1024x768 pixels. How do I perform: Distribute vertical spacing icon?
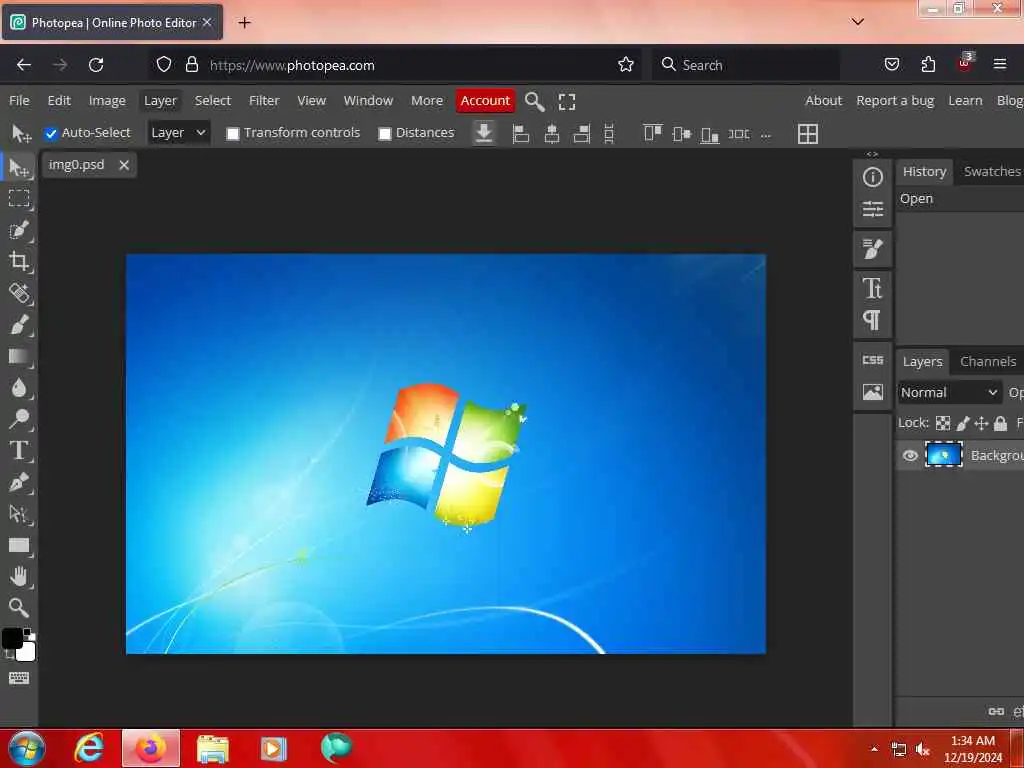pos(609,134)
